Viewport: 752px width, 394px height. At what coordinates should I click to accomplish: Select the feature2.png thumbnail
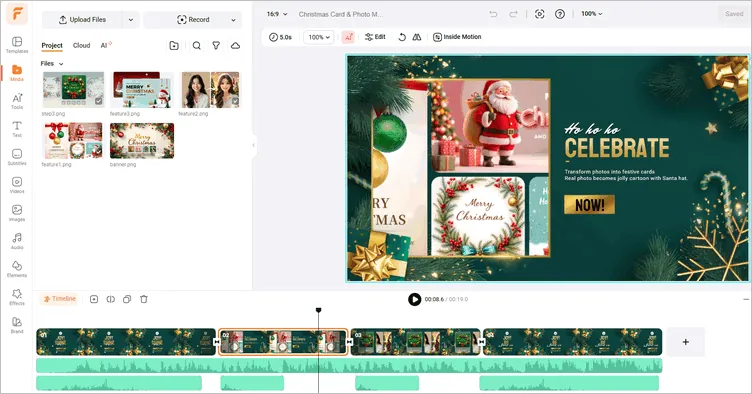click(210, 90)
